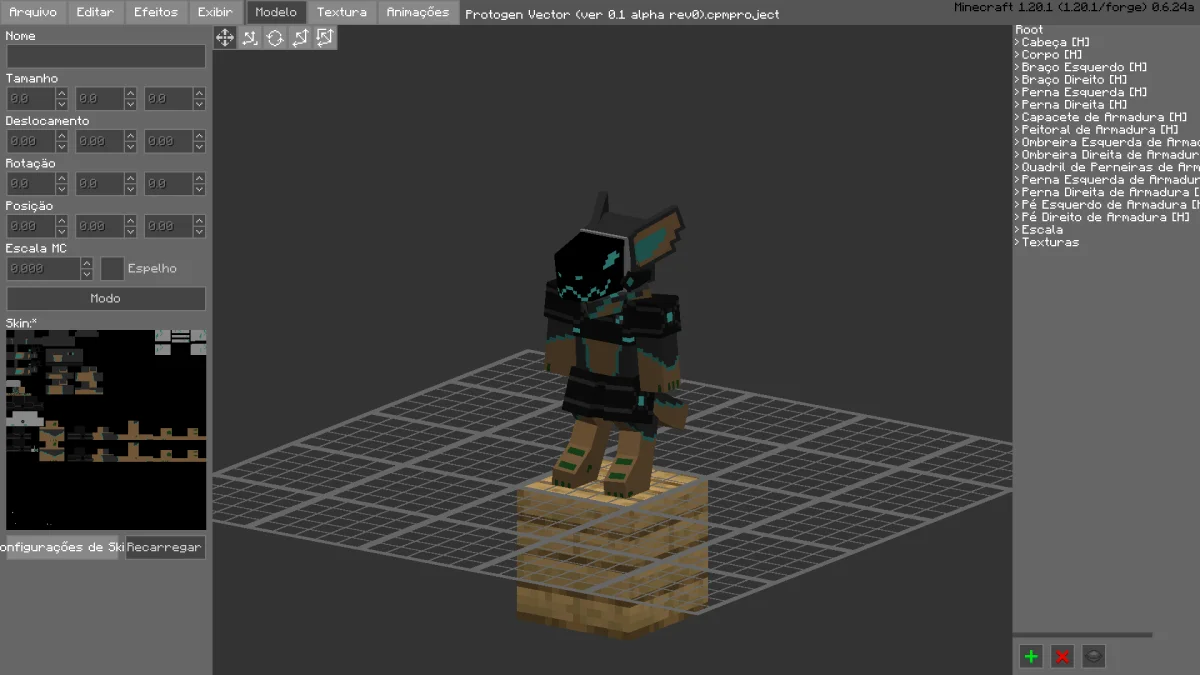Expand the Cabeça [H] tree node
1200x675 pixels.
click(1017, 42)
